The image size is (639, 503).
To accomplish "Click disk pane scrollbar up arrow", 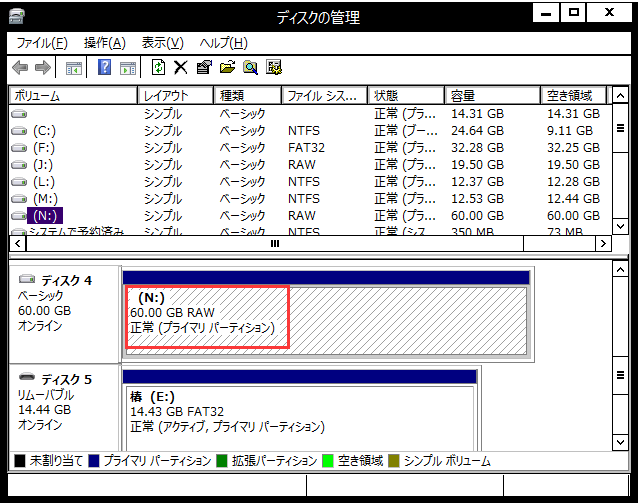I will point(620,269).
